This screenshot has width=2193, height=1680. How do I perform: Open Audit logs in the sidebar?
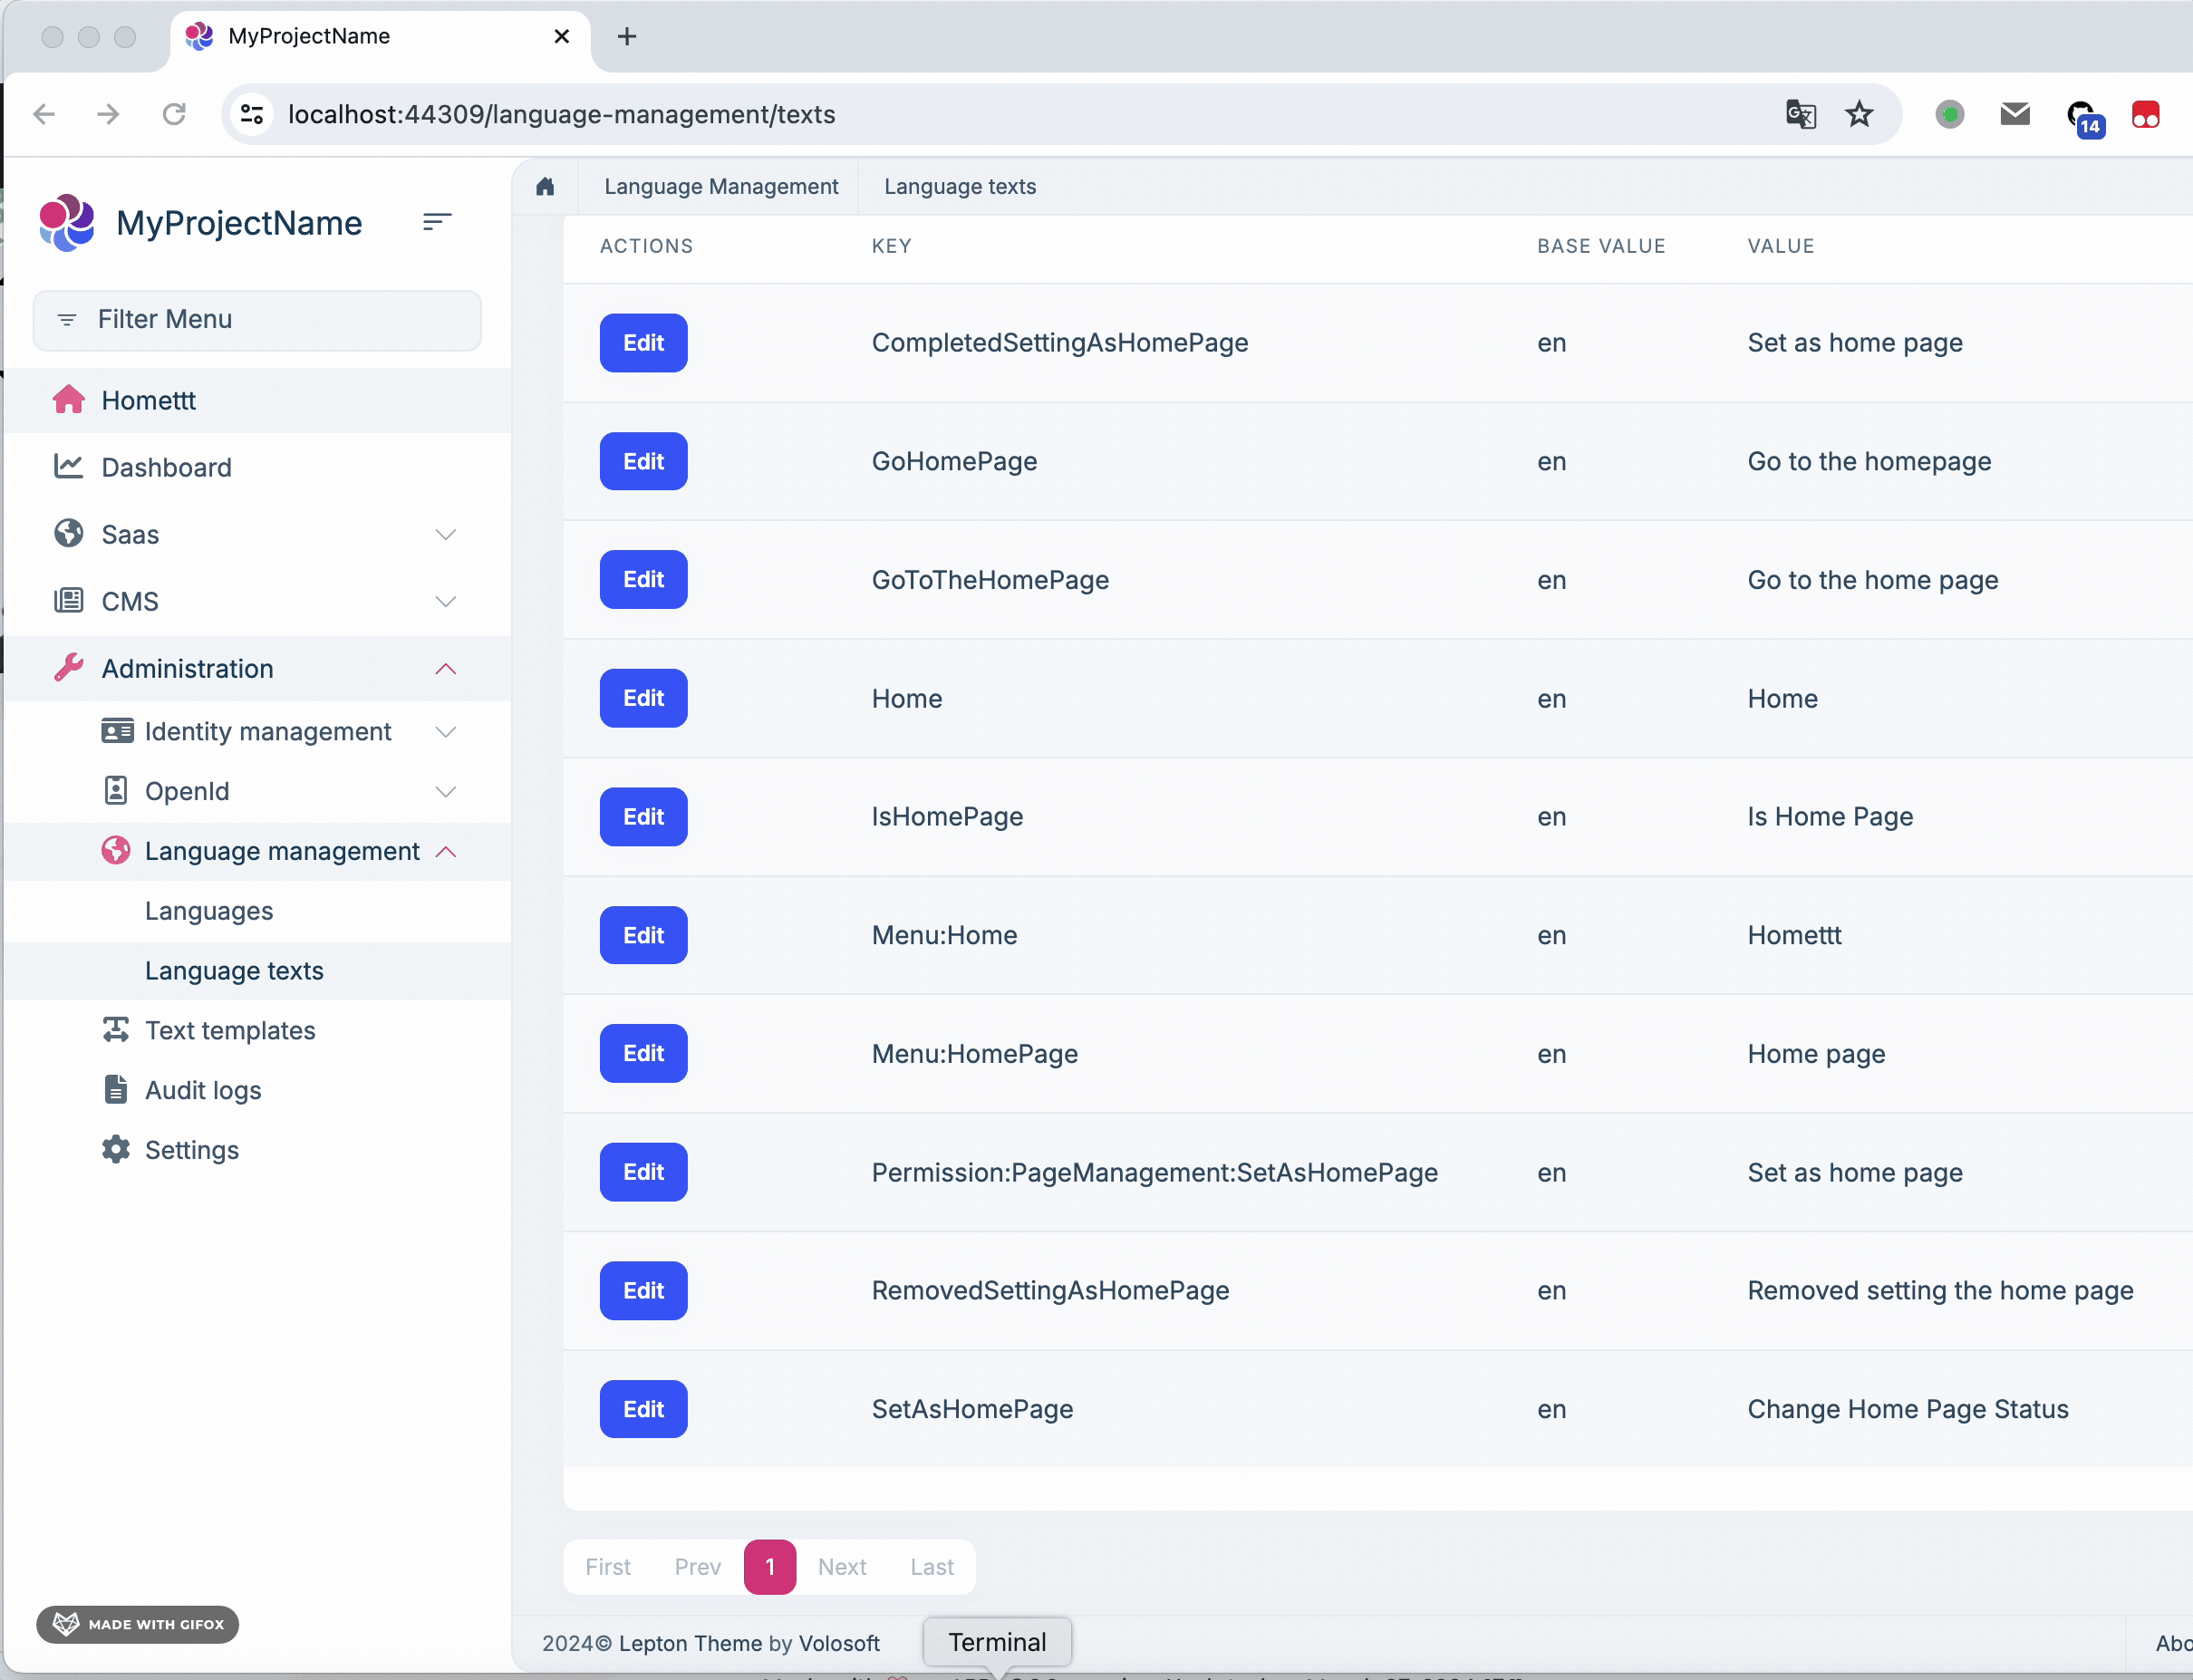(203, 1090)
